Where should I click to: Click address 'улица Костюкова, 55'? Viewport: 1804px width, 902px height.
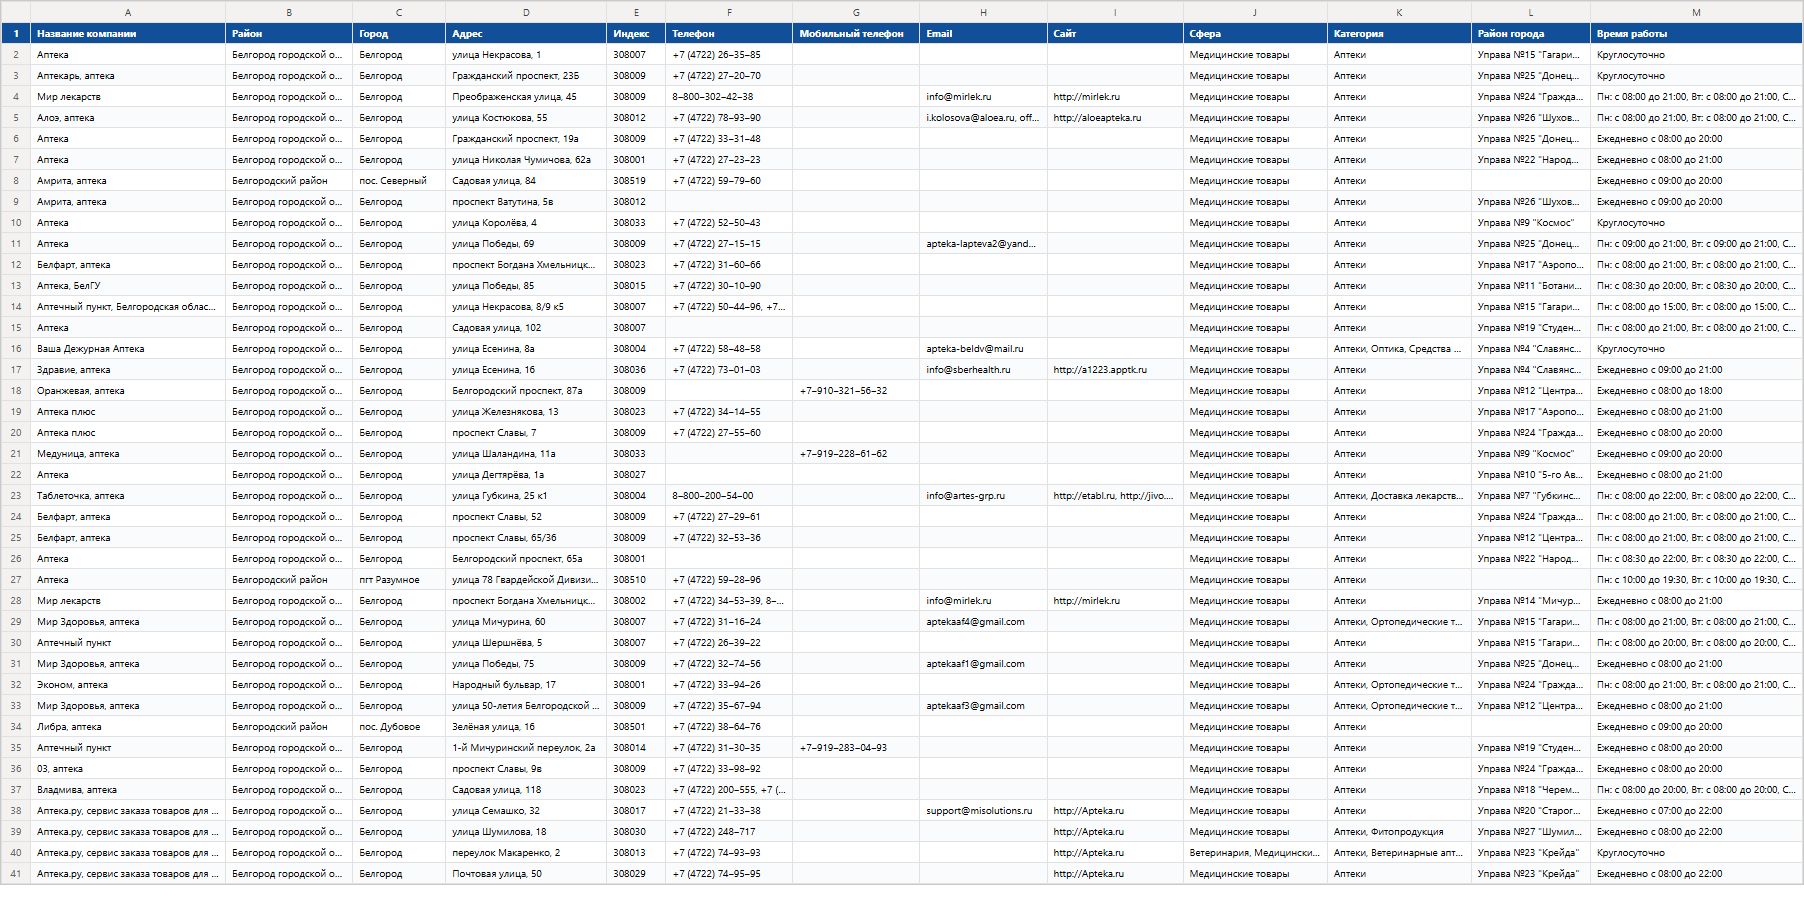tap(526, 118)
